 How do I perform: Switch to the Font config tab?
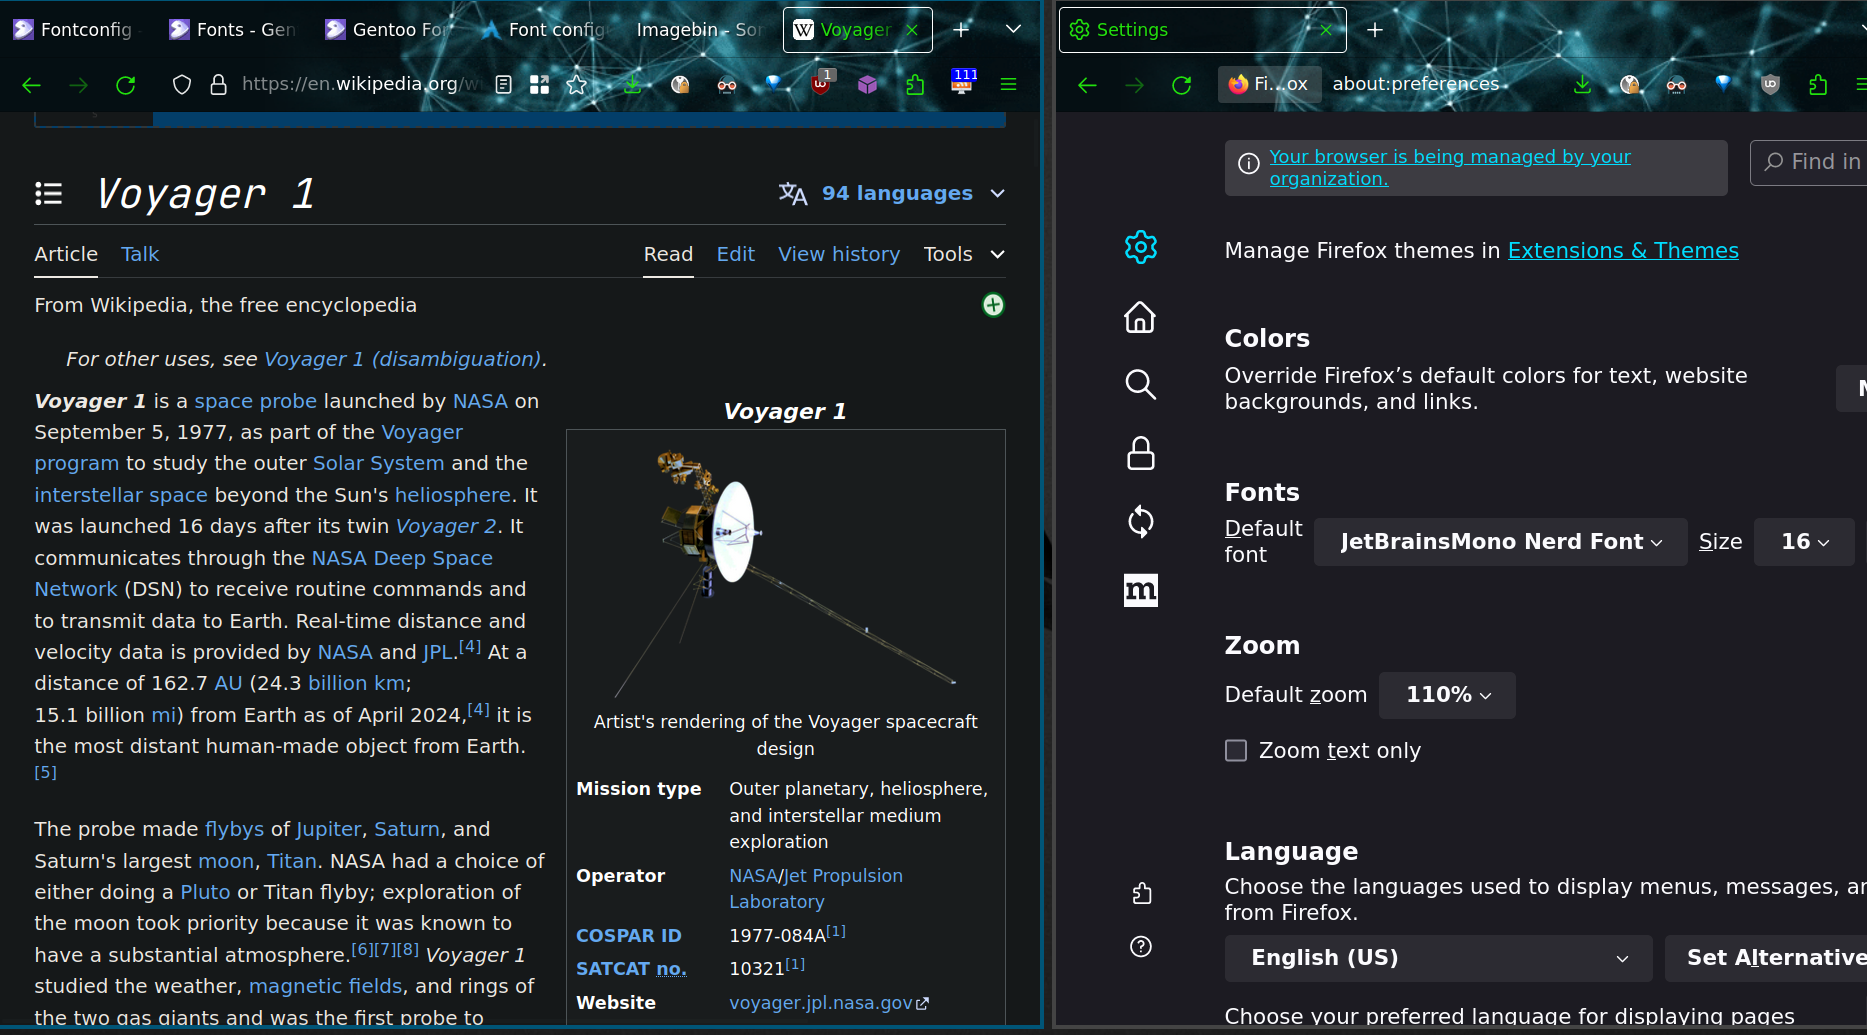click(x=546, y=29)
